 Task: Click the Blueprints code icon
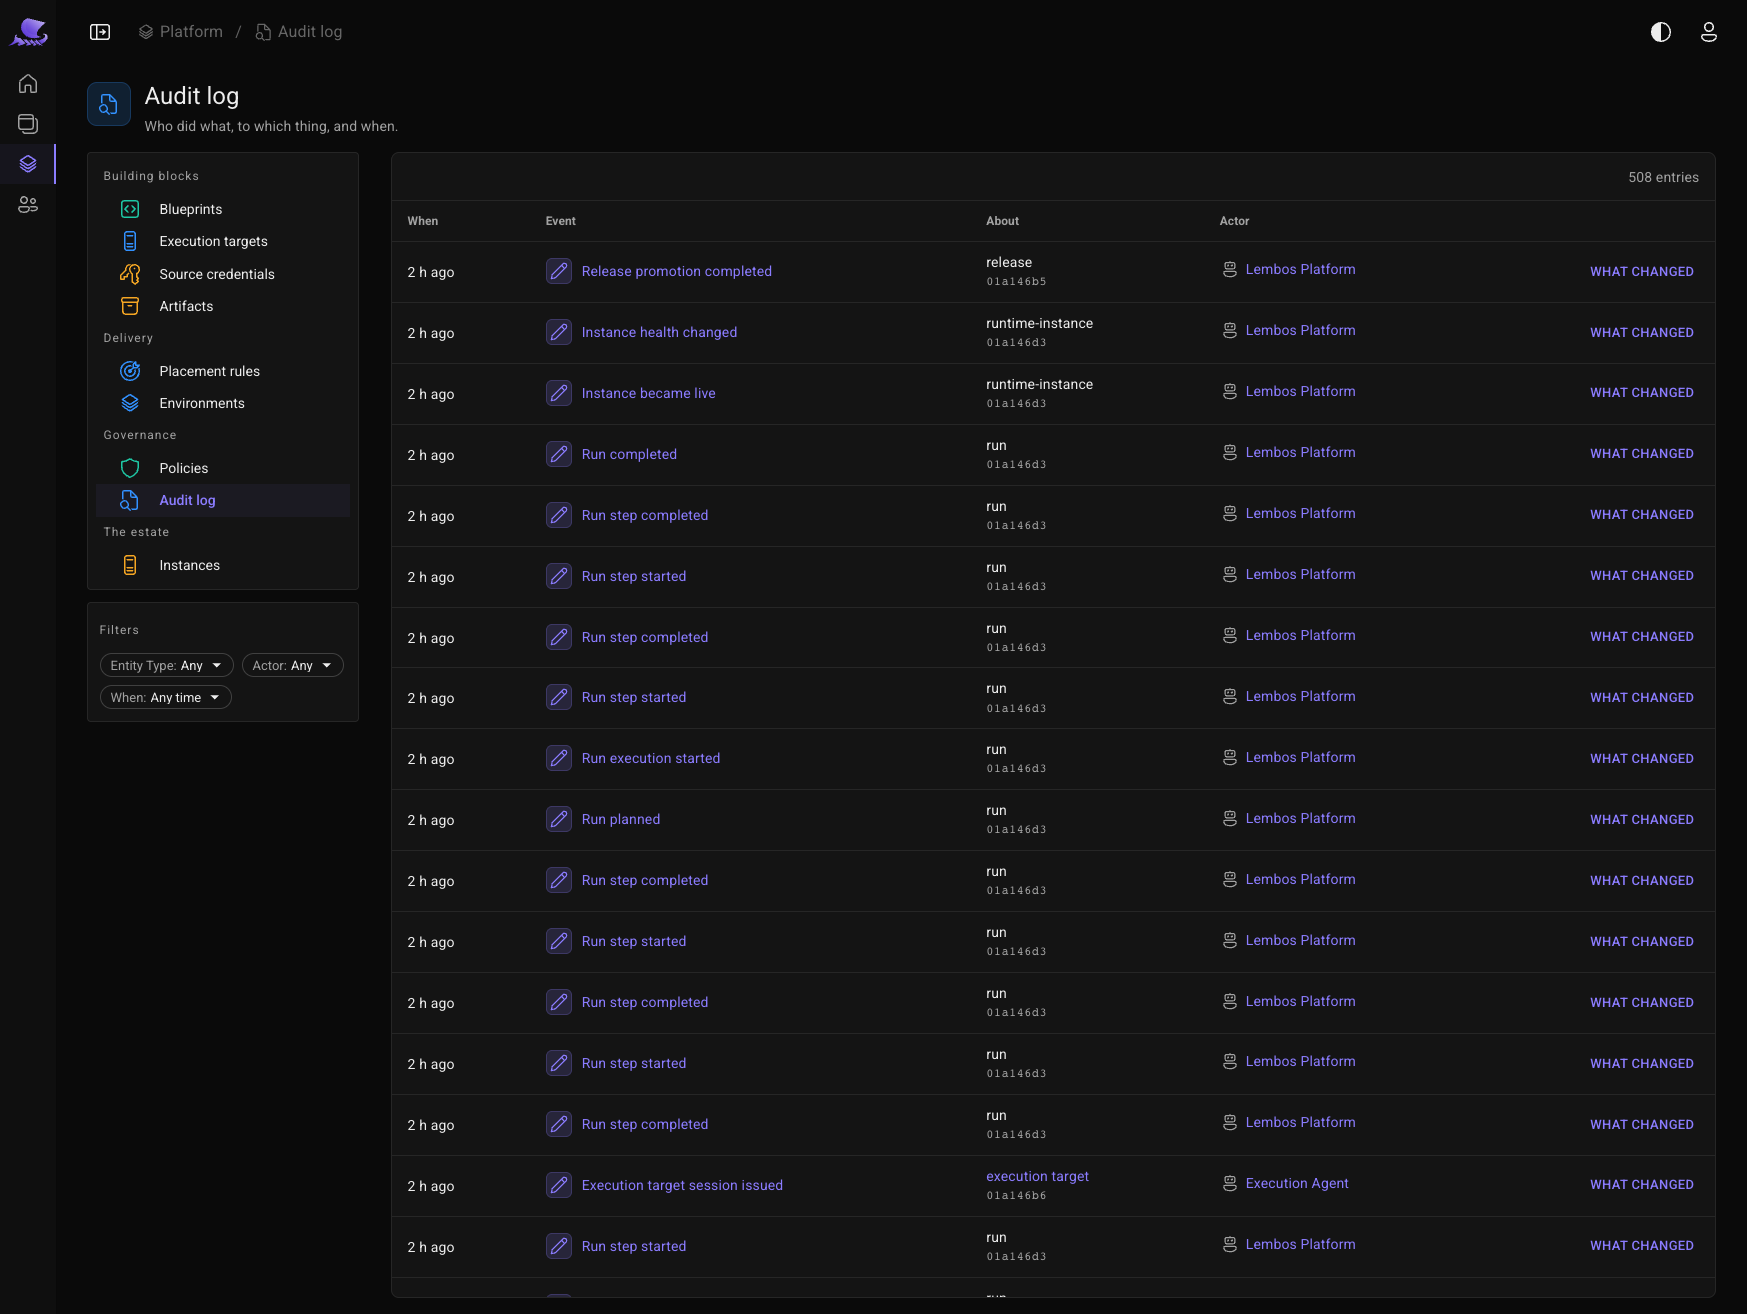pos(130,209)
